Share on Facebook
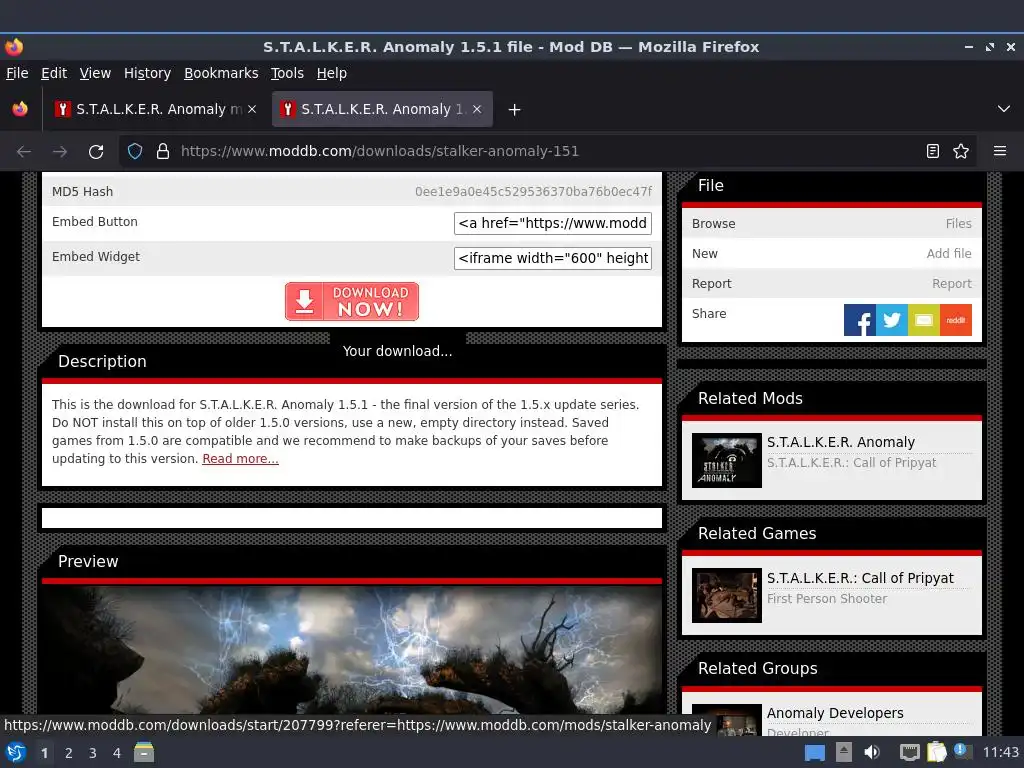The width and height of the screenshot is (1024, 768). point(859,320)
